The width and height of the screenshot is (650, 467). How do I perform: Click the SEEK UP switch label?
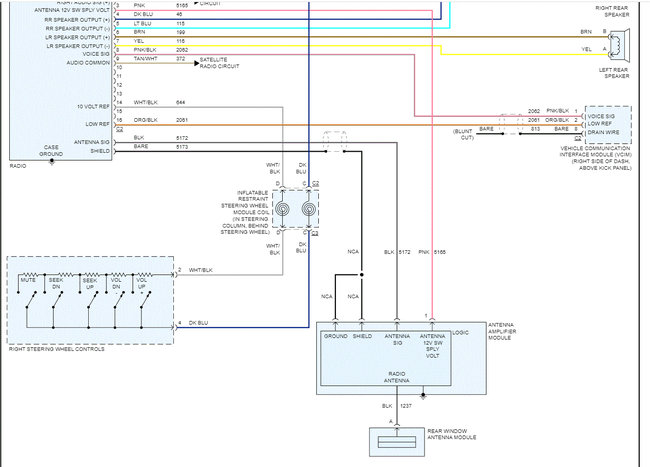click(x=90, y=283)
